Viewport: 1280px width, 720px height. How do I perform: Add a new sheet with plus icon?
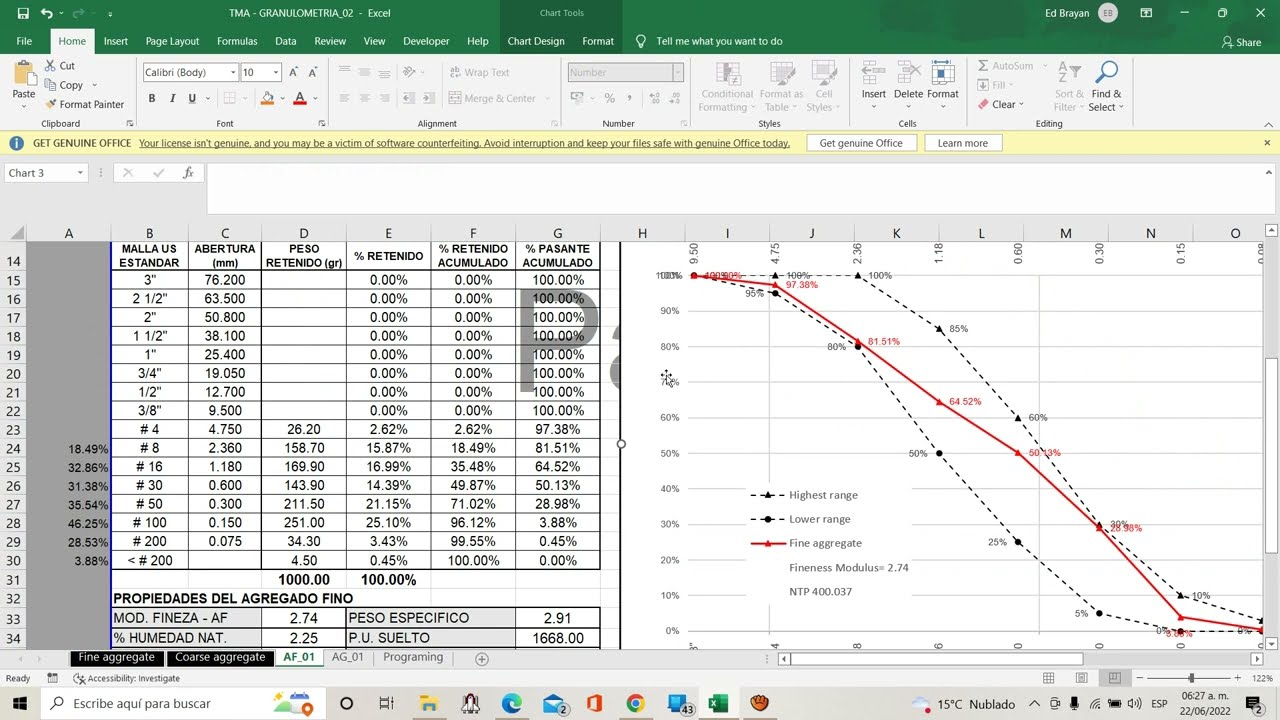pos(482,659)
